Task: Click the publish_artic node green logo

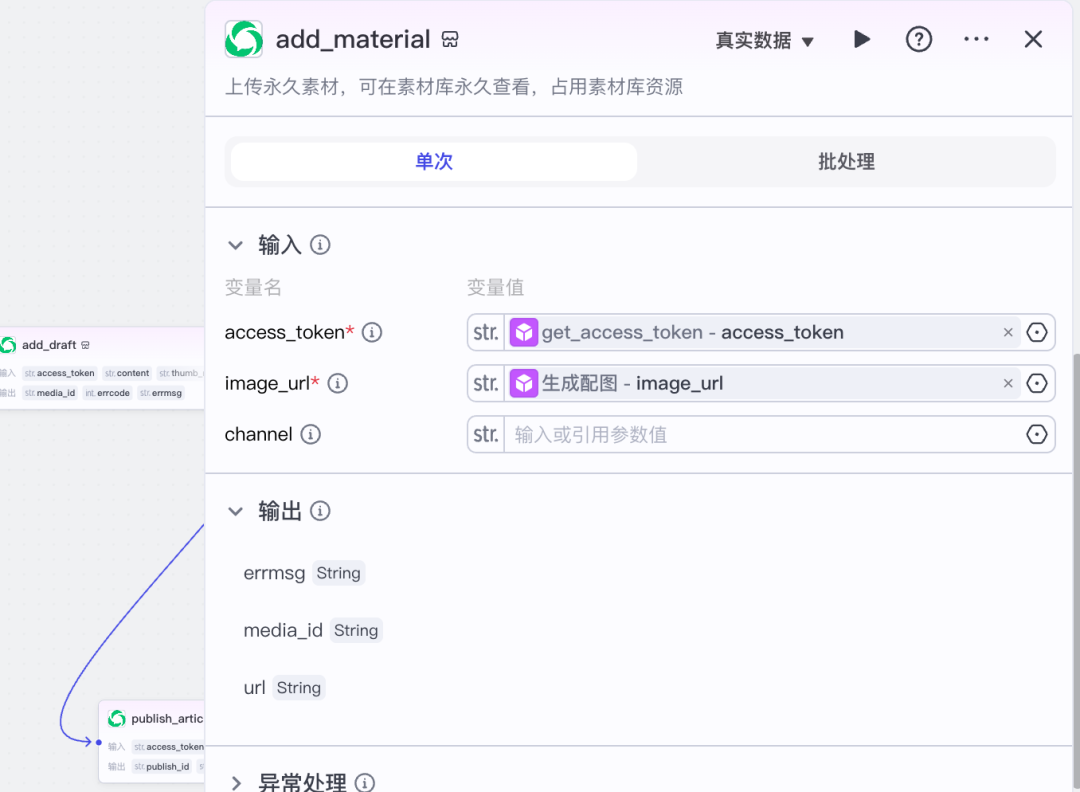Action: (x=117, y=718)
